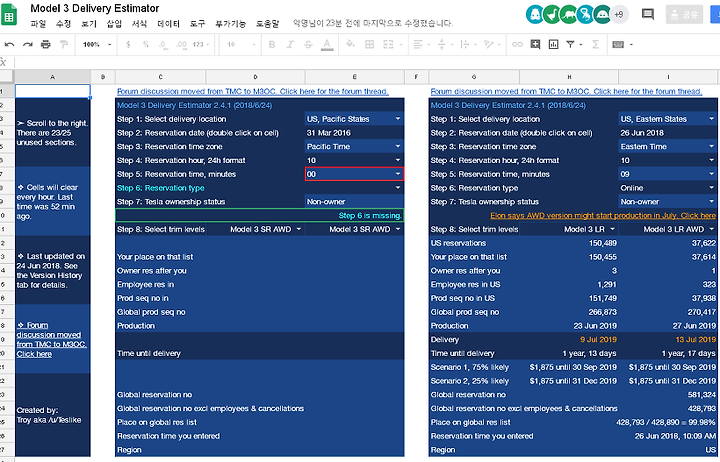This screenshot has height=462, width=720.
Task: Format as percent
Action: pos(146,45)
